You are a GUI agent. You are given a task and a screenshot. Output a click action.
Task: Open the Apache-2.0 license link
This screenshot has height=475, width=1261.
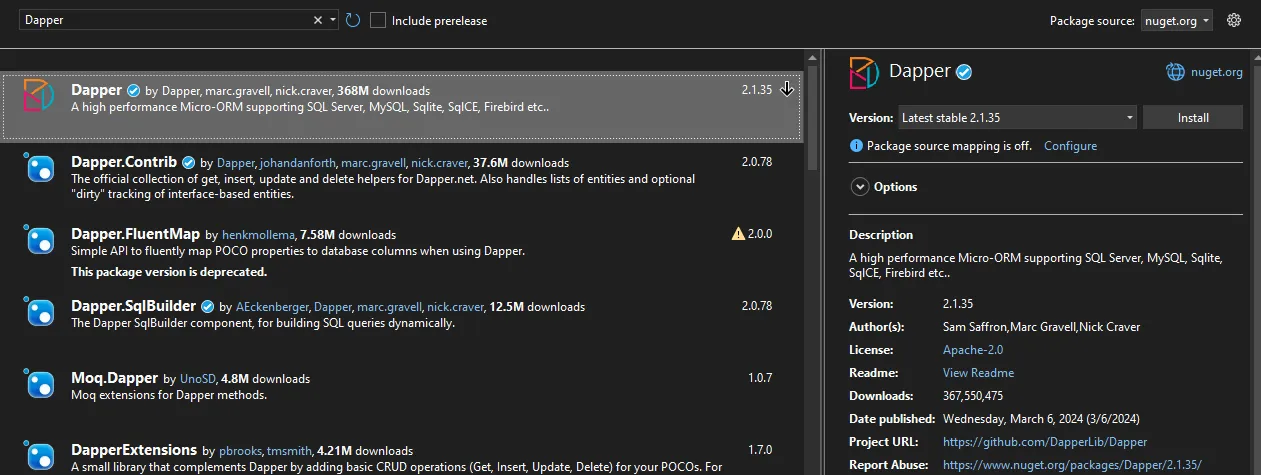coord(972,350)
